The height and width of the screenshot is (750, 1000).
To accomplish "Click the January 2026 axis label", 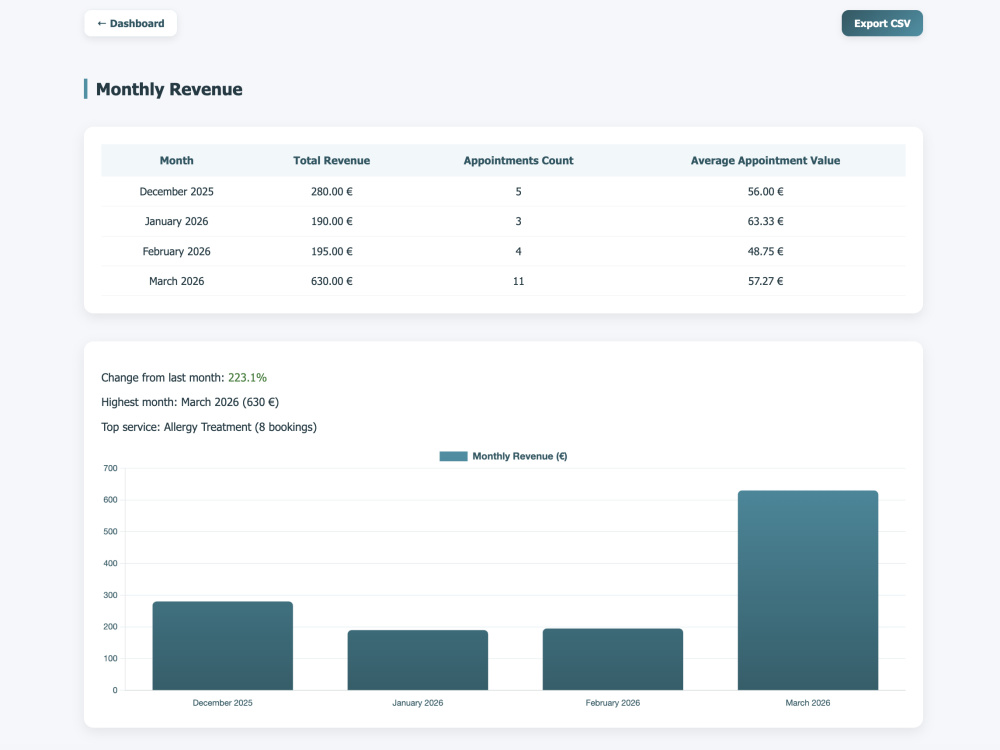I will (x=418, y=703).
